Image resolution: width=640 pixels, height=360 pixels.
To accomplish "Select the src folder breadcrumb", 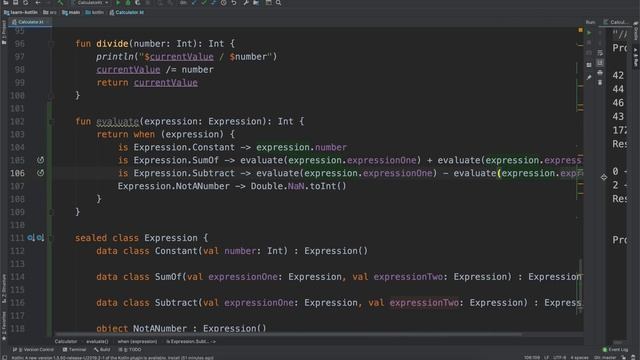I will [x=50, y=12].
